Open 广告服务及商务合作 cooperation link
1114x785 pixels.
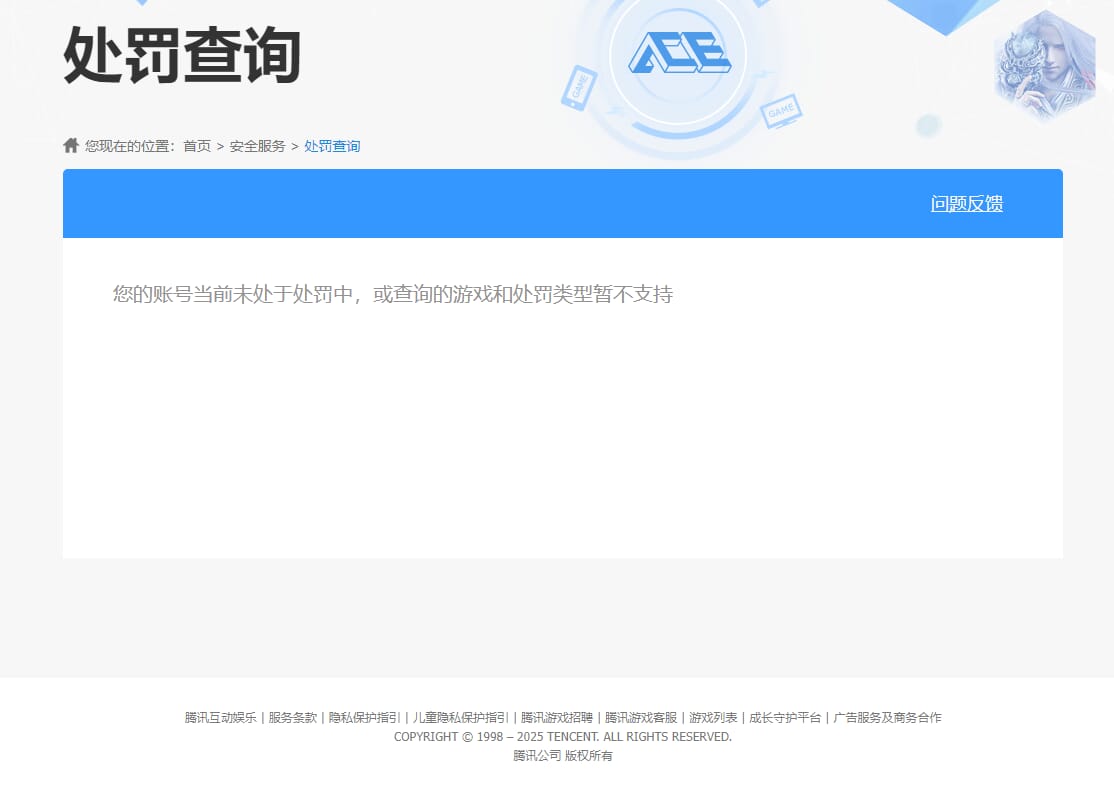[885, 717]
